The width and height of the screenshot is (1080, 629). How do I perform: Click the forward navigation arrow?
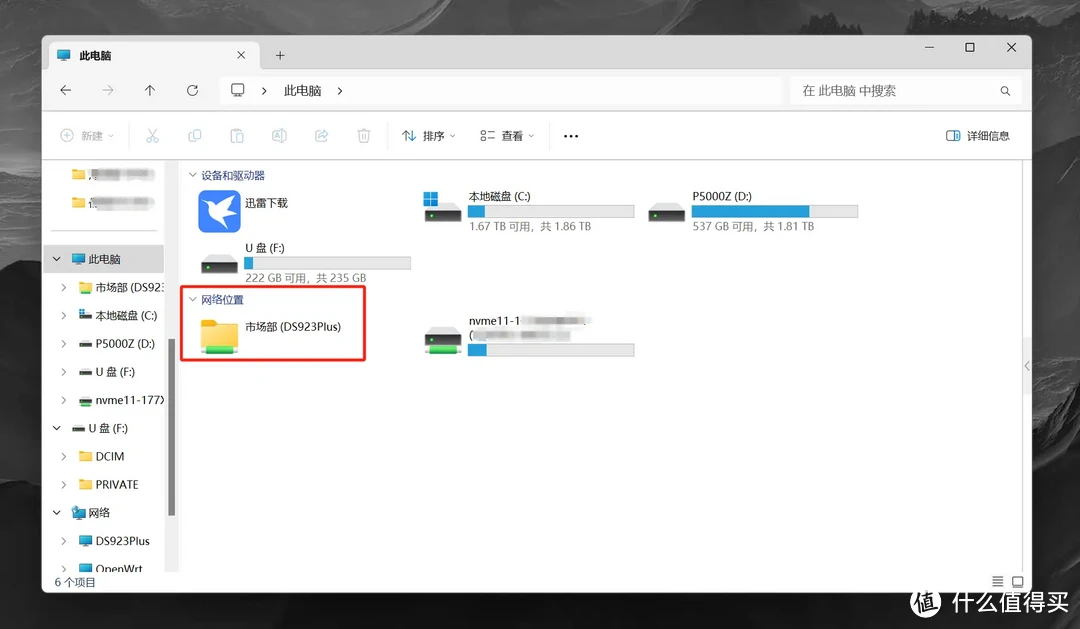pyautogui.click(x=108, y=90)
